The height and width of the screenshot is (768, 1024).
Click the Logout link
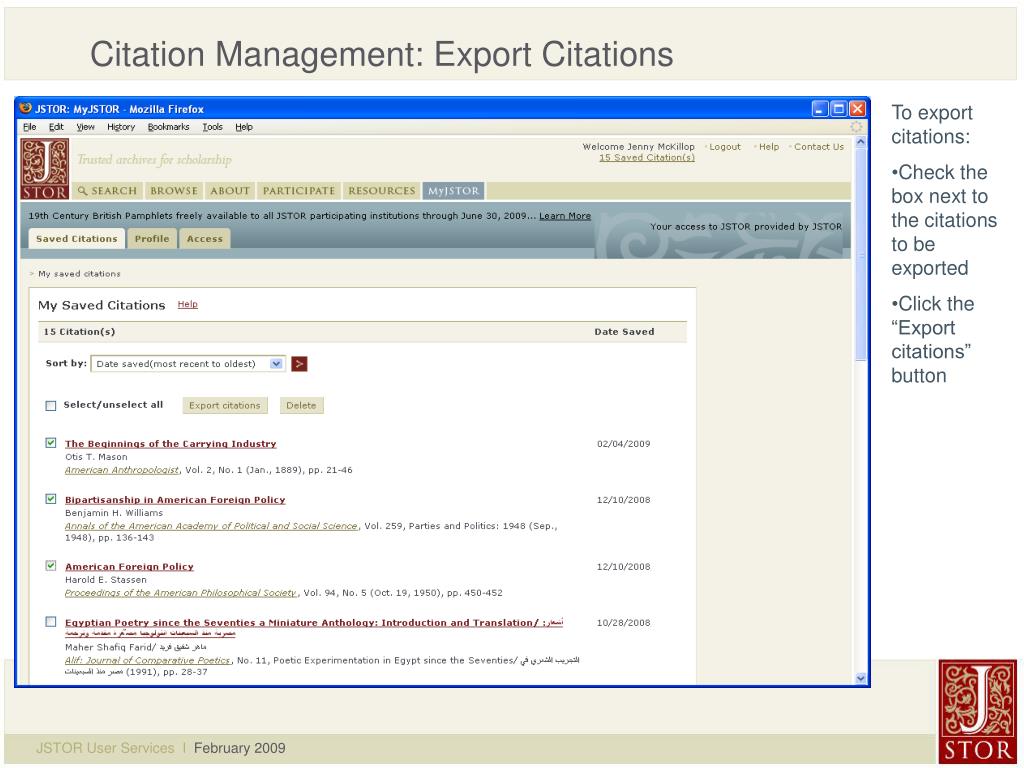coord(725,147)
